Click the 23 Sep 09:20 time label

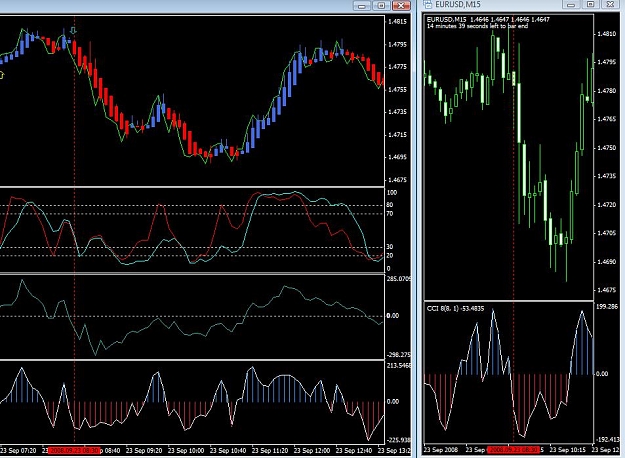click(144, 451)
